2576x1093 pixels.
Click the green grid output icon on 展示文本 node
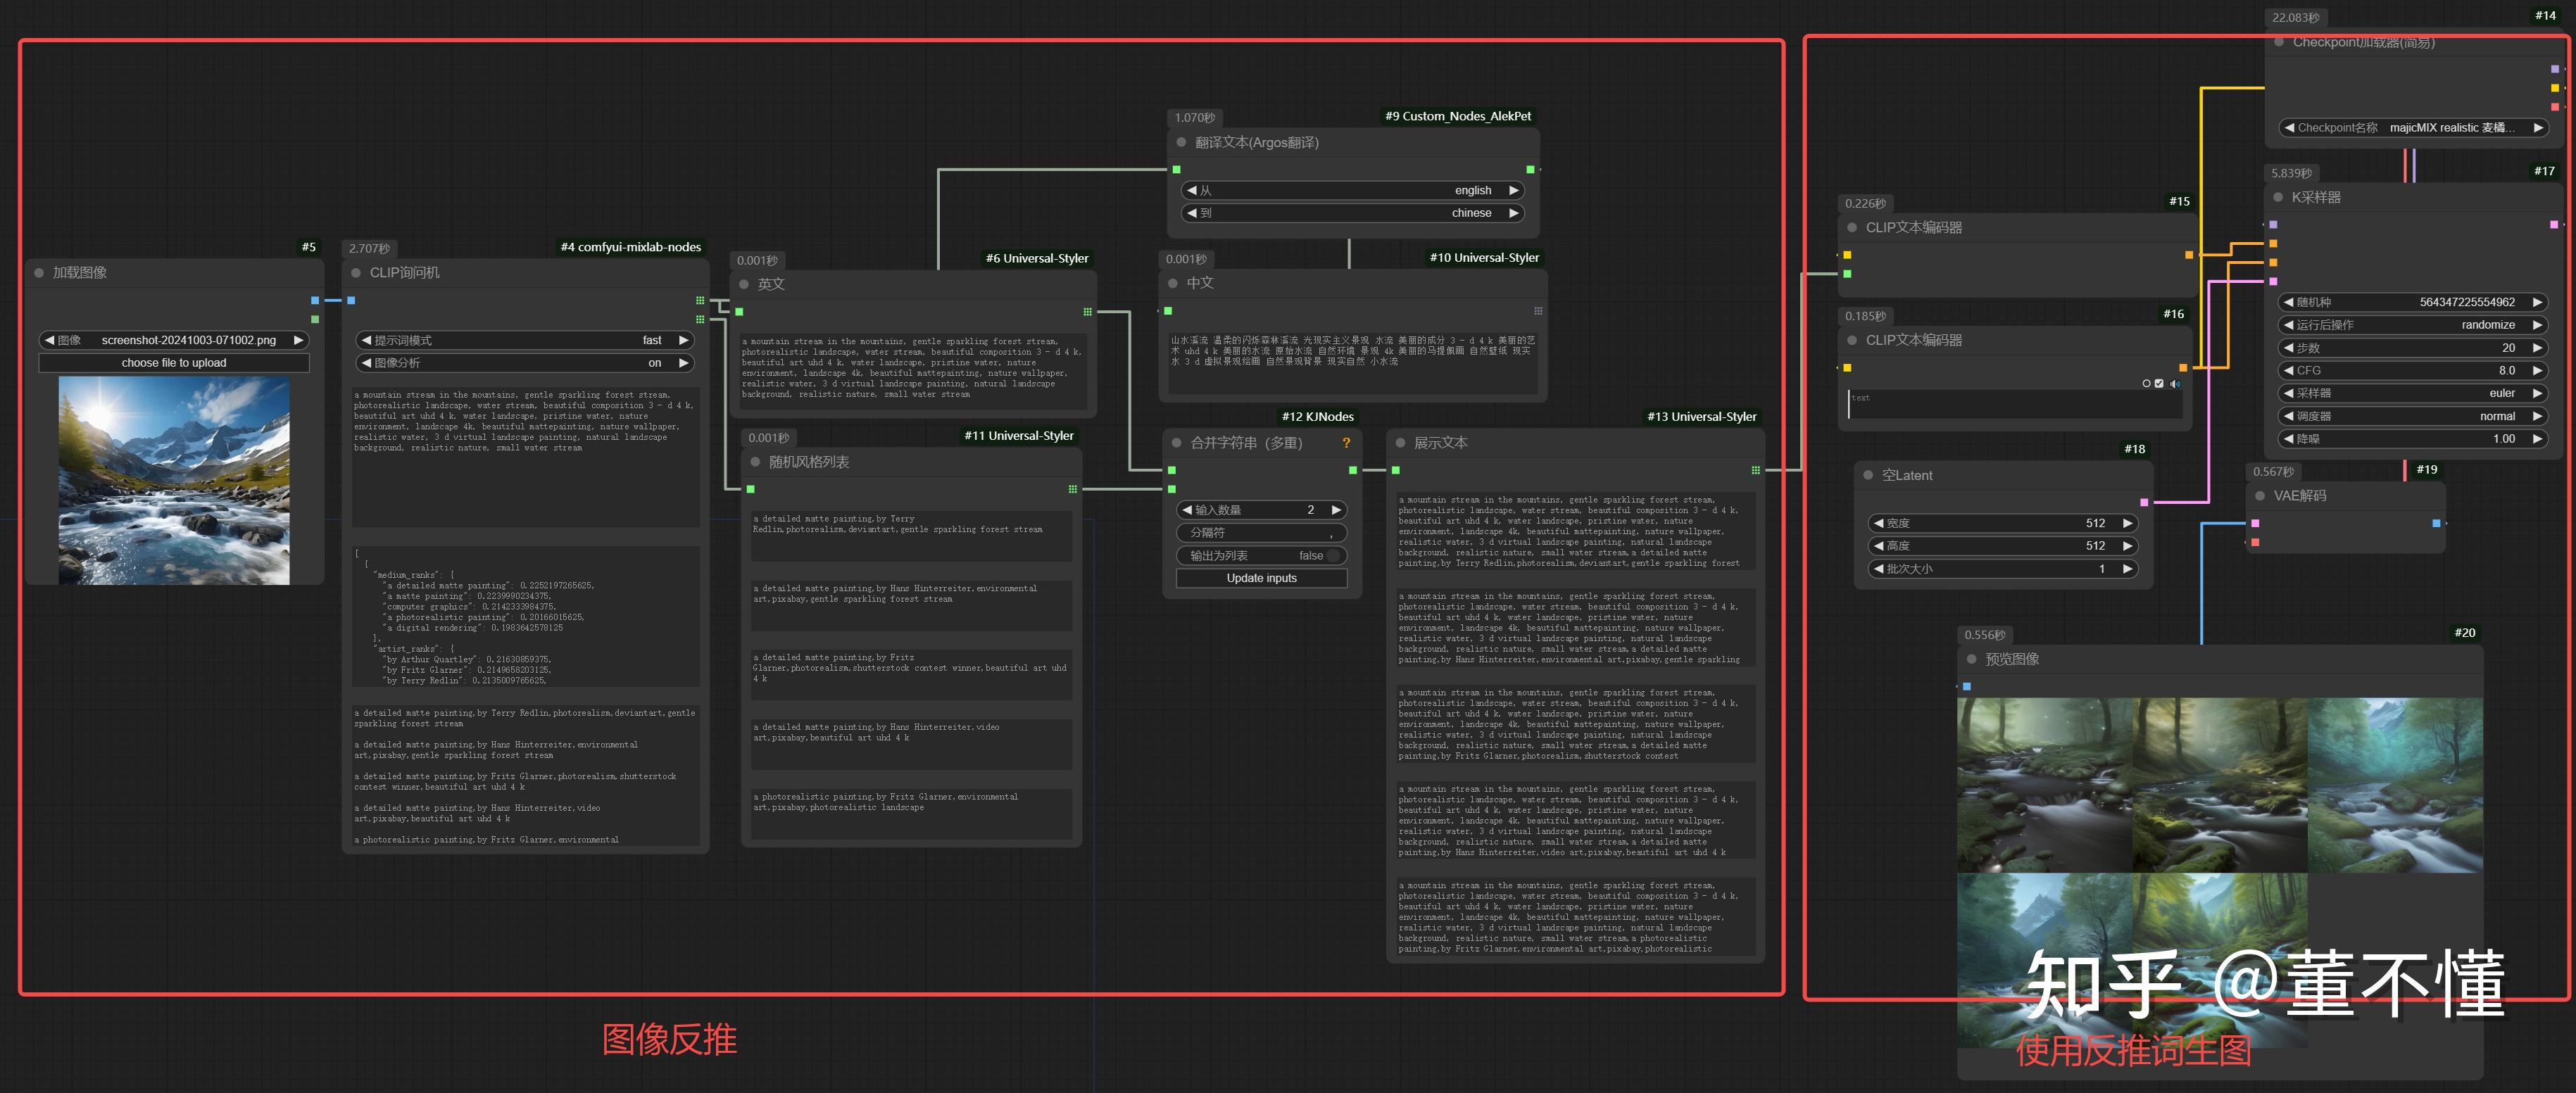tap(1755, 470)
